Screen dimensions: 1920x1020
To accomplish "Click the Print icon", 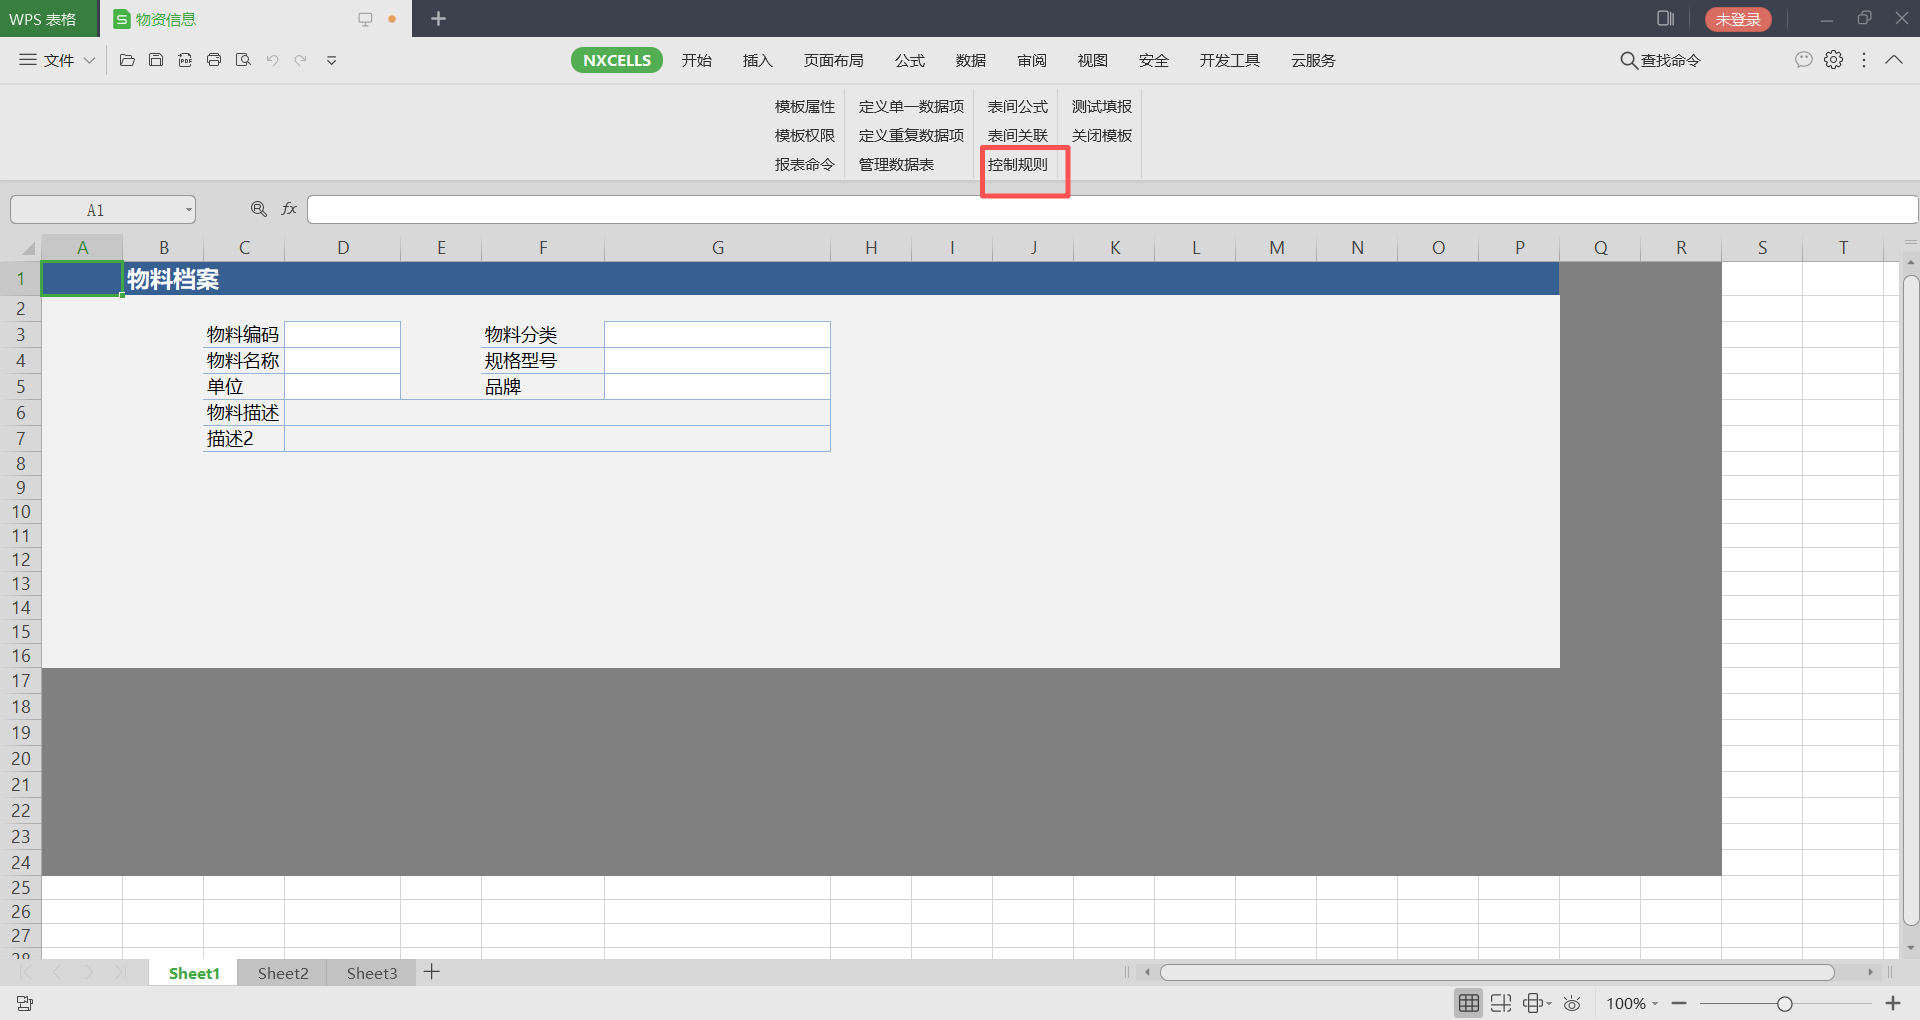I will 214,60.
